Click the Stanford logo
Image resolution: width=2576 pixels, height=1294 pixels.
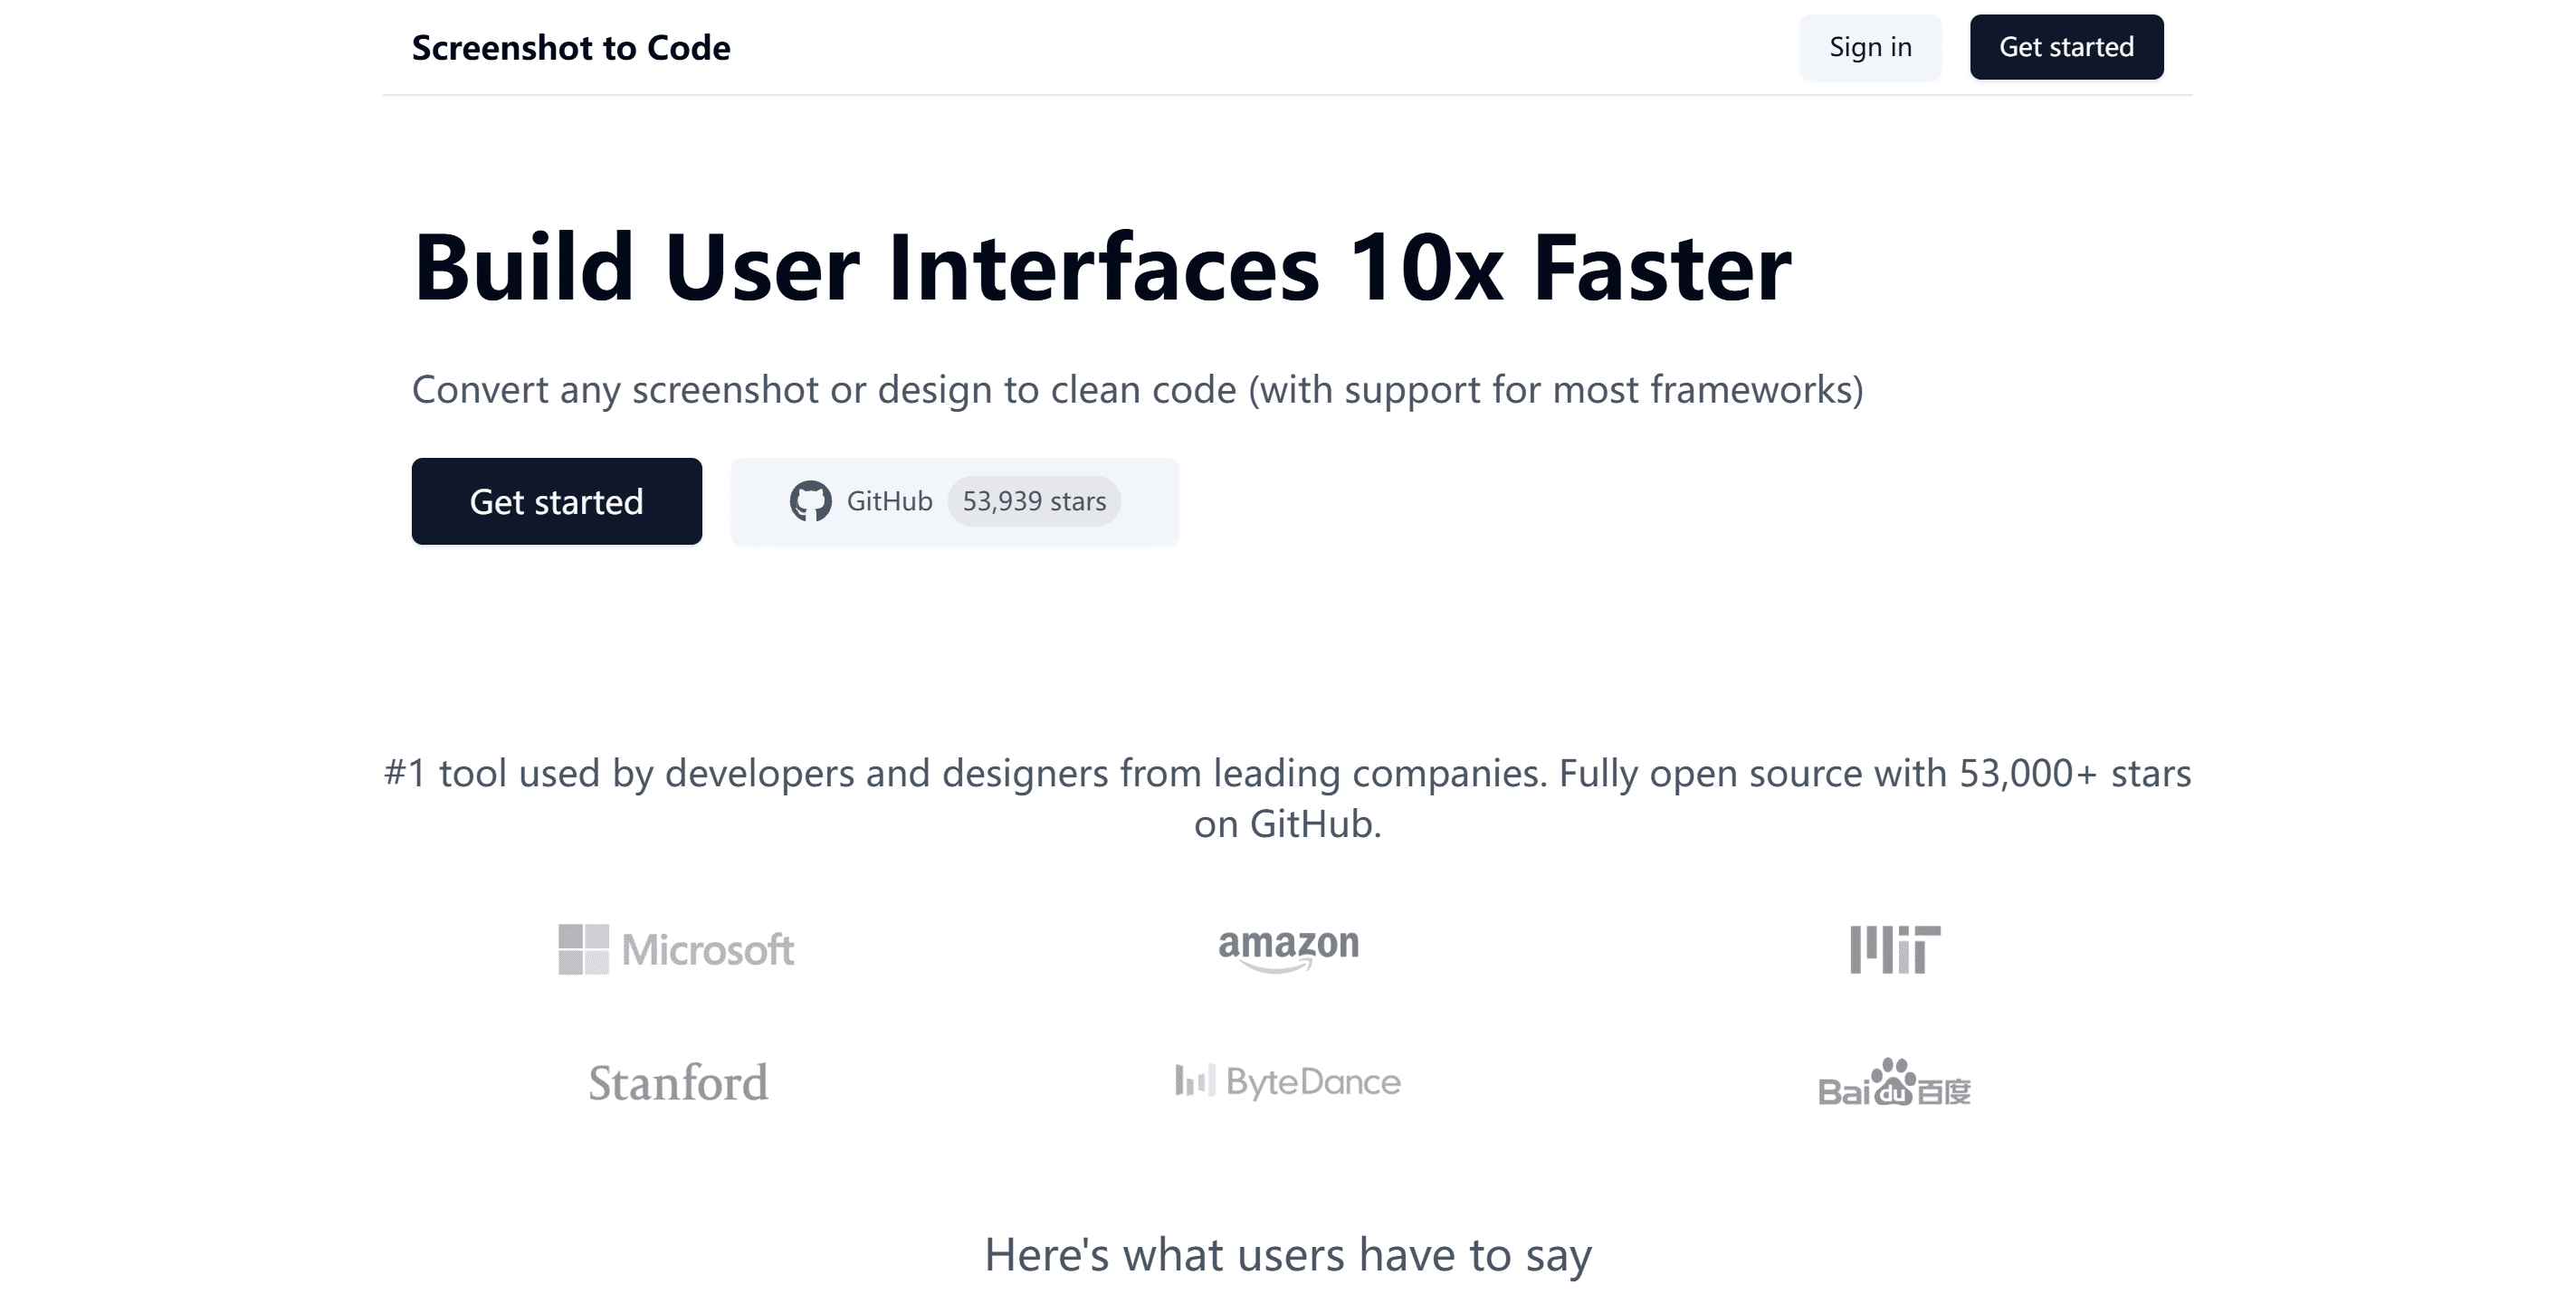[x=678, y=1083]
